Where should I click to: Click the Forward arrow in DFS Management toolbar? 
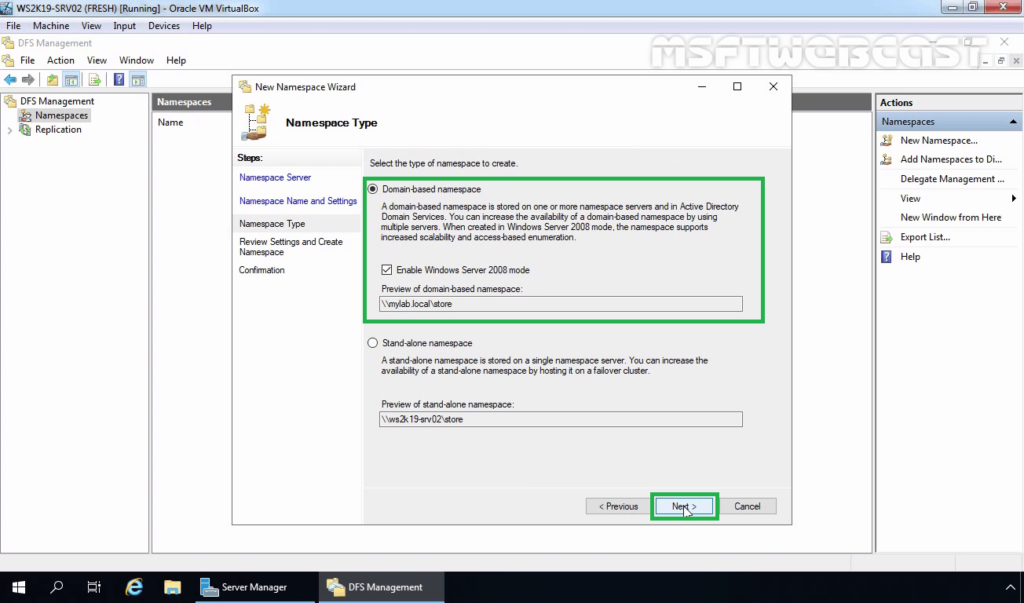pyautogui.click(x=28, y=80)
